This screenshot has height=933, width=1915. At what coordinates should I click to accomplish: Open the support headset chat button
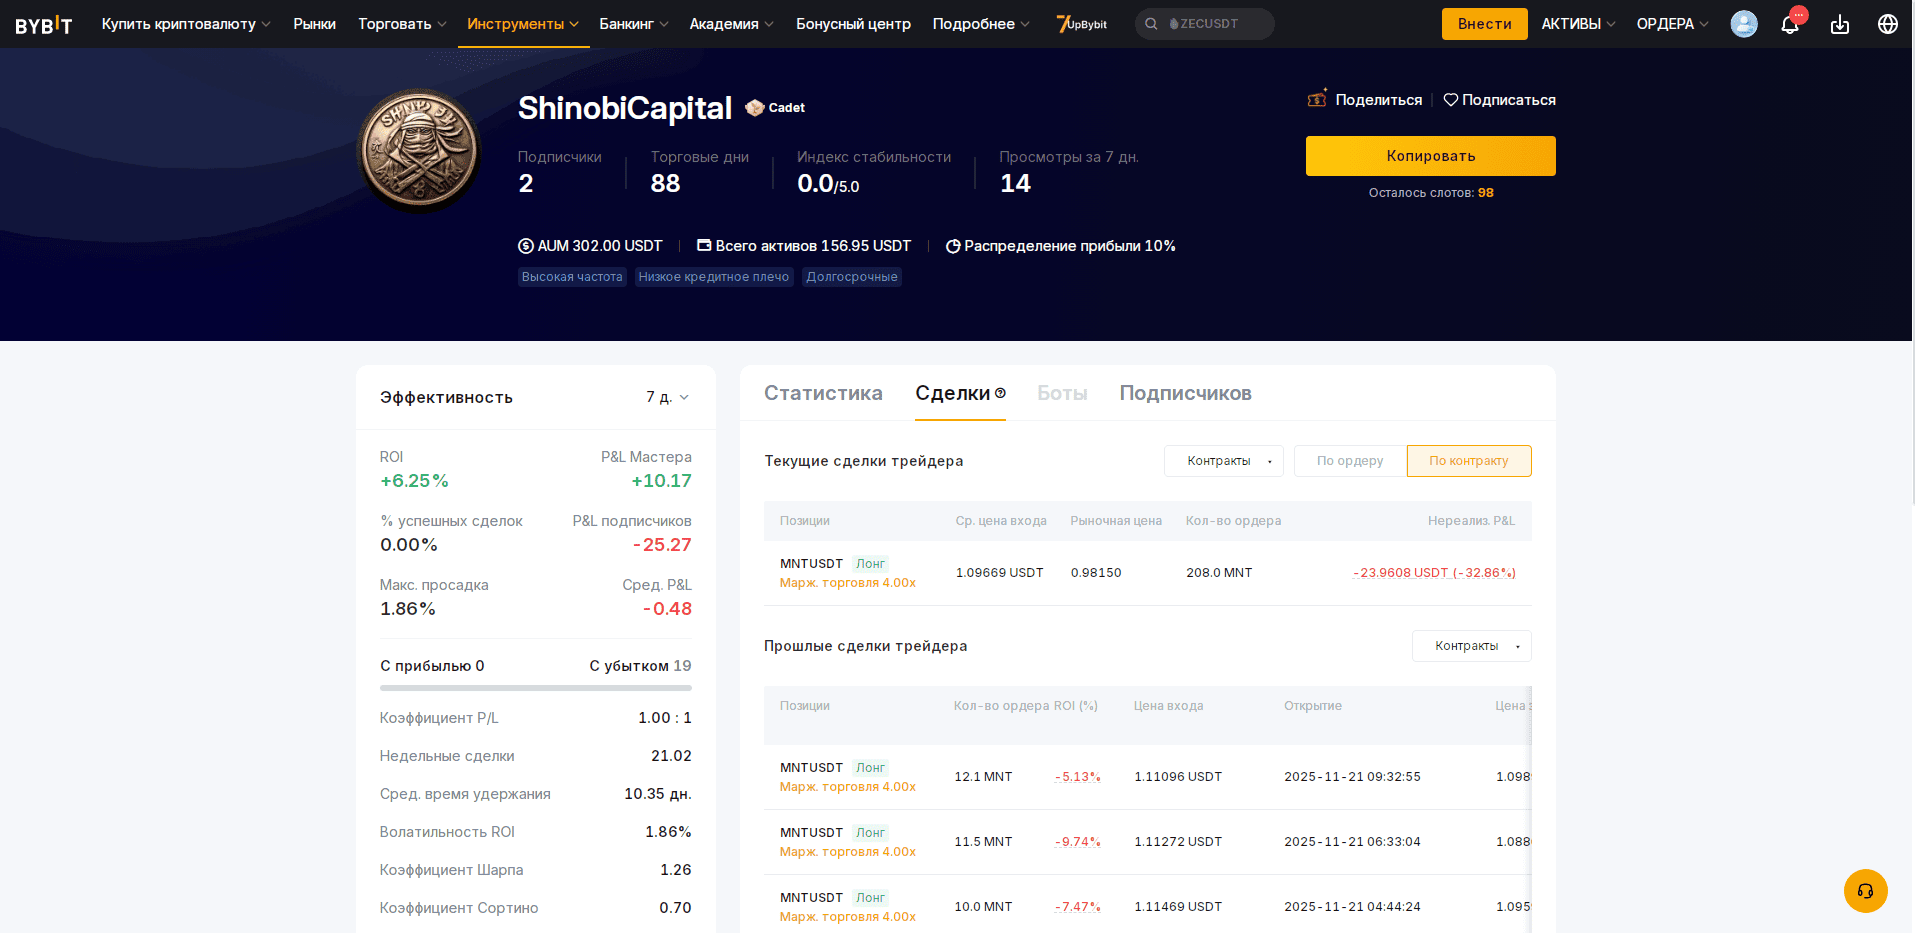1865,890
